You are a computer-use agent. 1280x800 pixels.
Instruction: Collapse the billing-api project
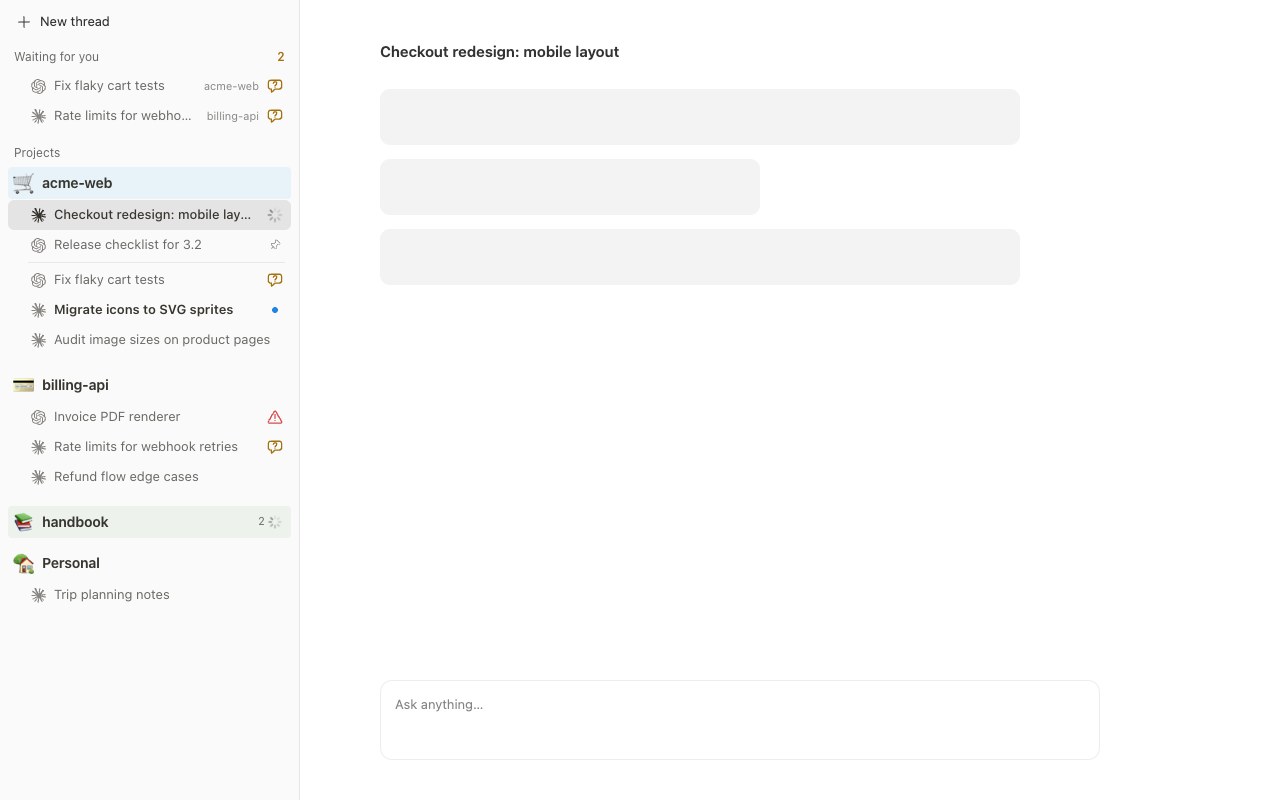[150, 385]
